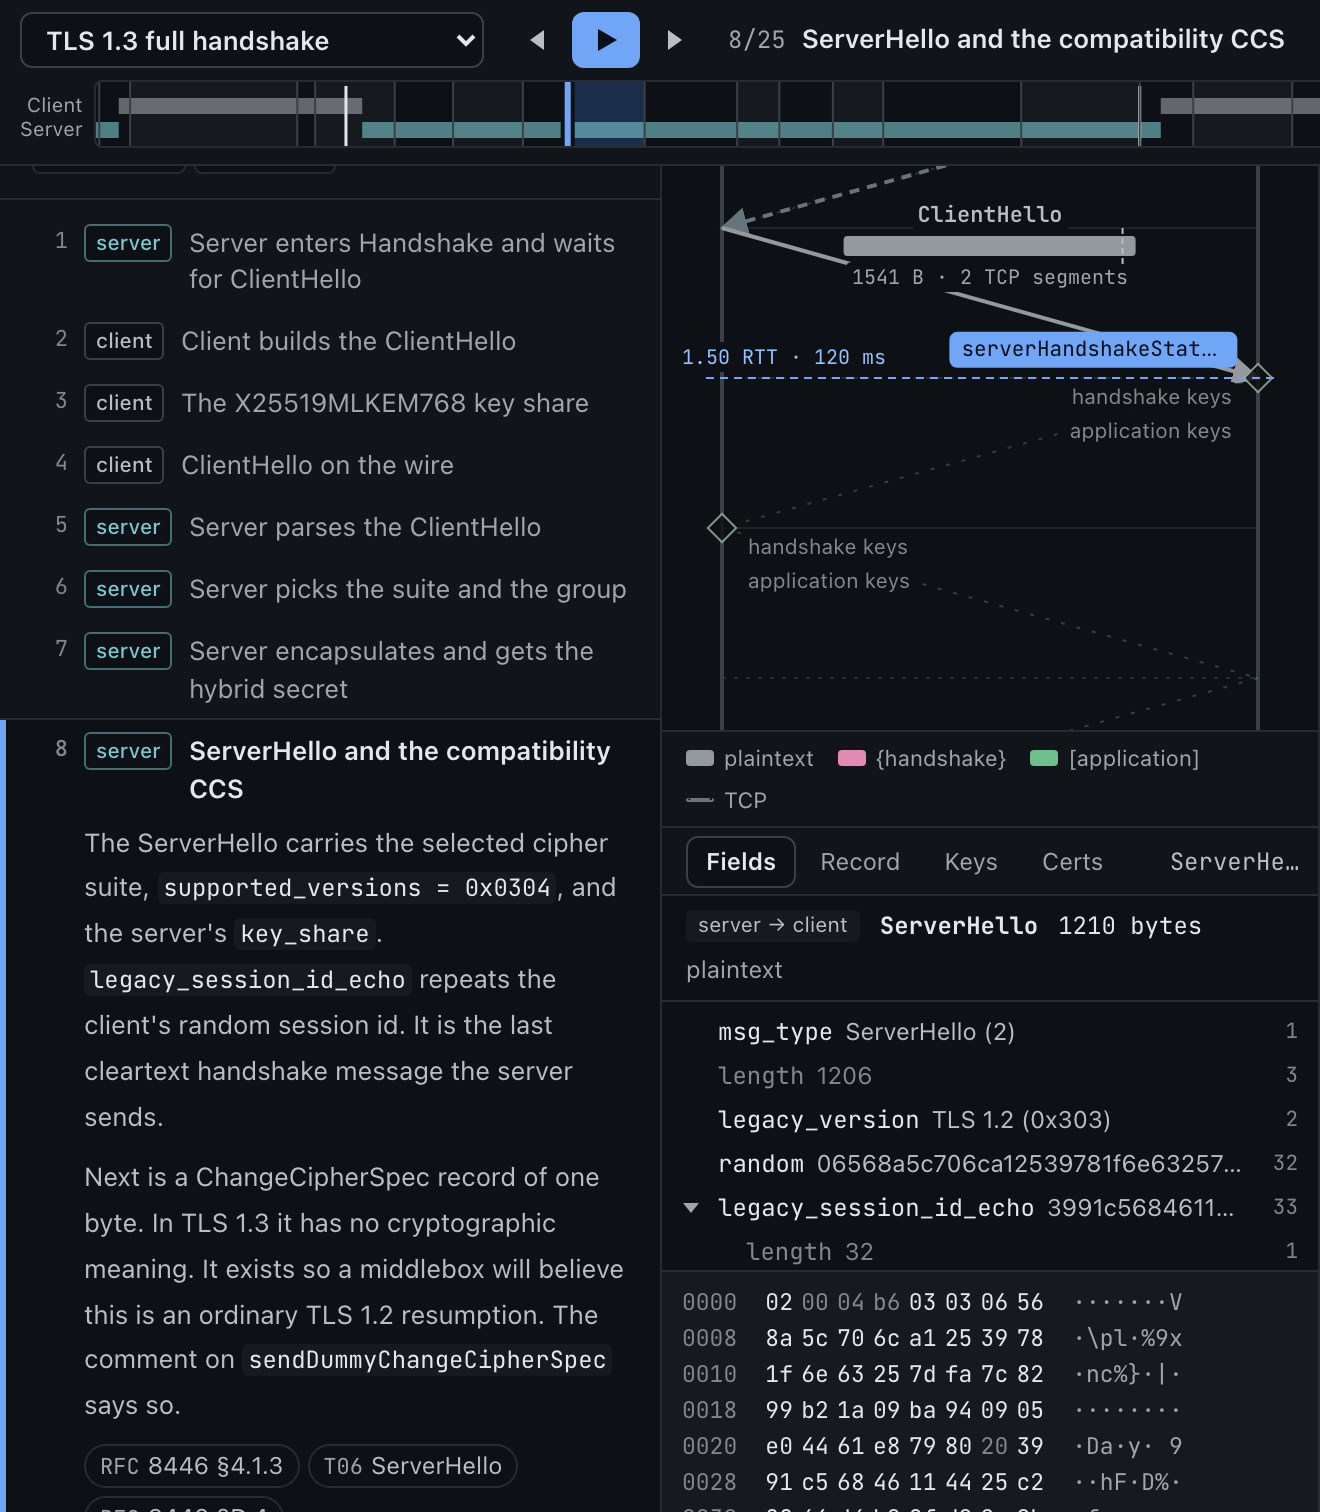Select the msg_type ServerHello (2) field
Screen dimensions: 1320x1512
[x=990, y=1032]
